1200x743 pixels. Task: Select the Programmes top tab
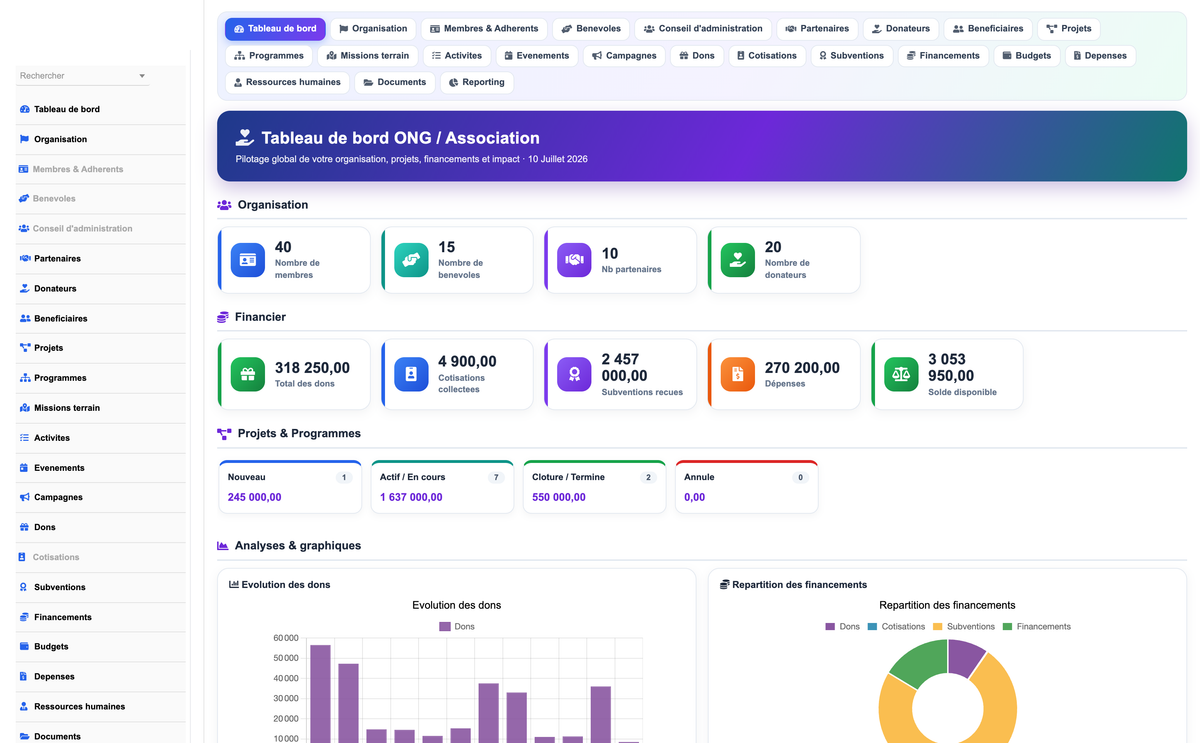click(269, 56)
